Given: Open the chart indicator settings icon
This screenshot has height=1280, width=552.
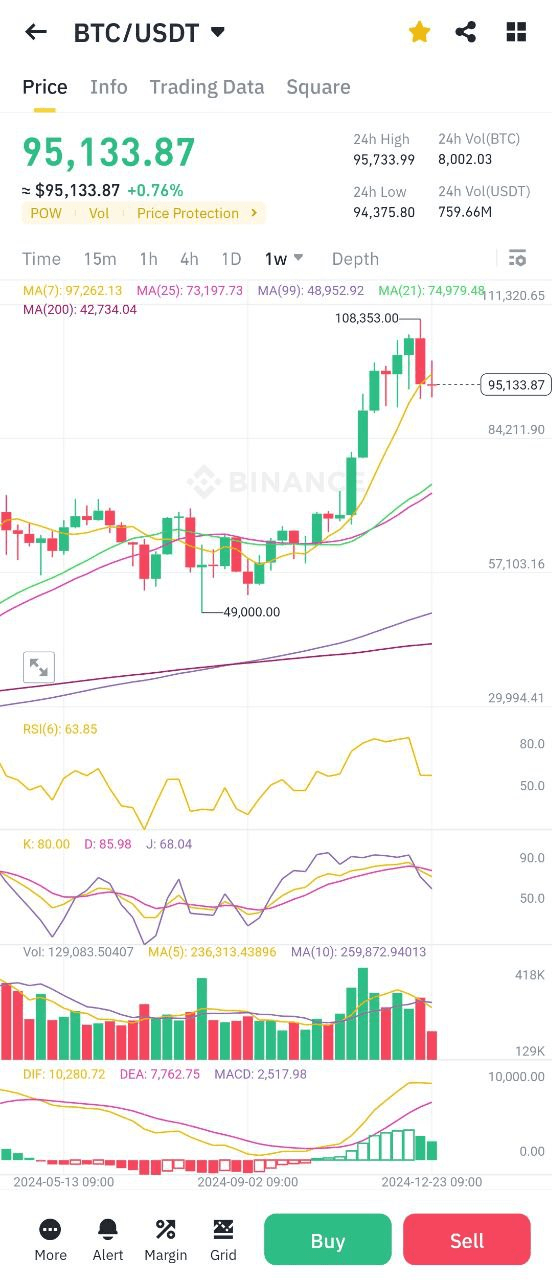Looking at the screenshot, I should (x=517, y=259).
